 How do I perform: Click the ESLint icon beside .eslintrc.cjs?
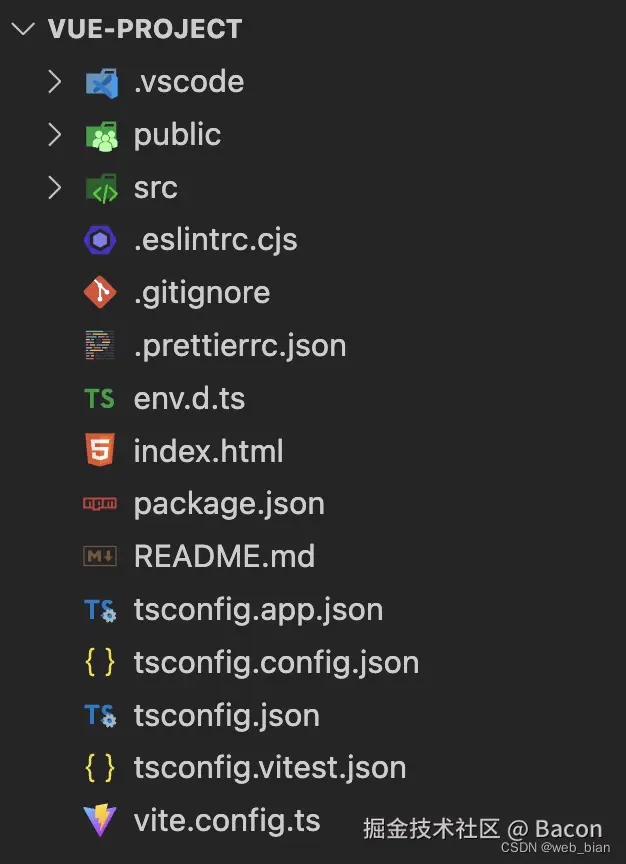pos(100,240)
